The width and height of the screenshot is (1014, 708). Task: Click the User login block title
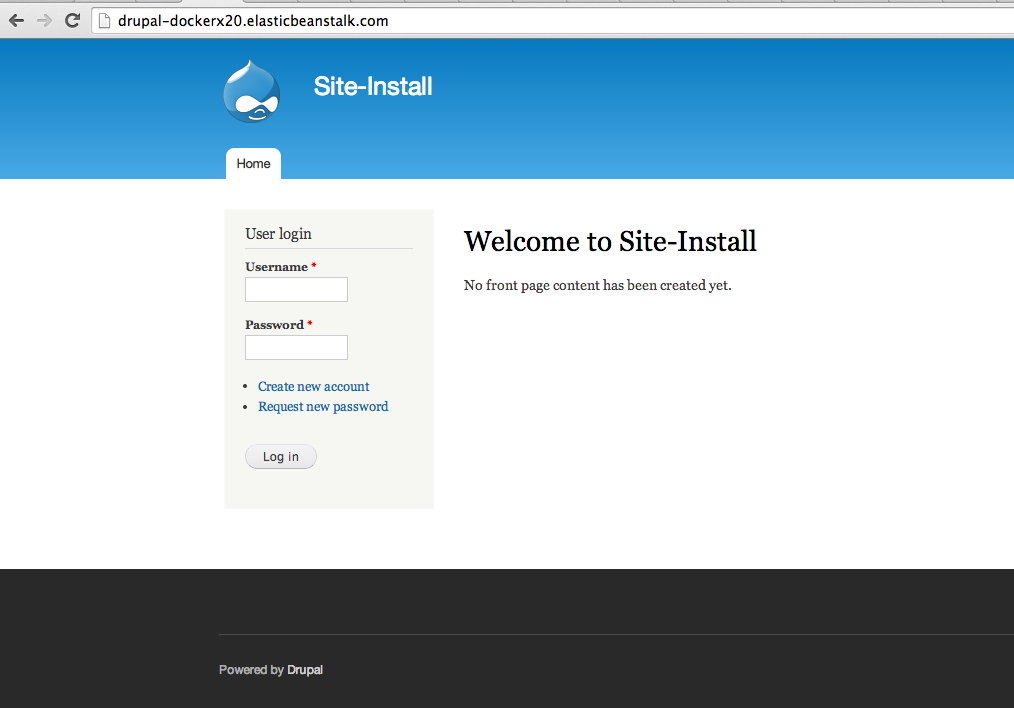click(278, 233)
